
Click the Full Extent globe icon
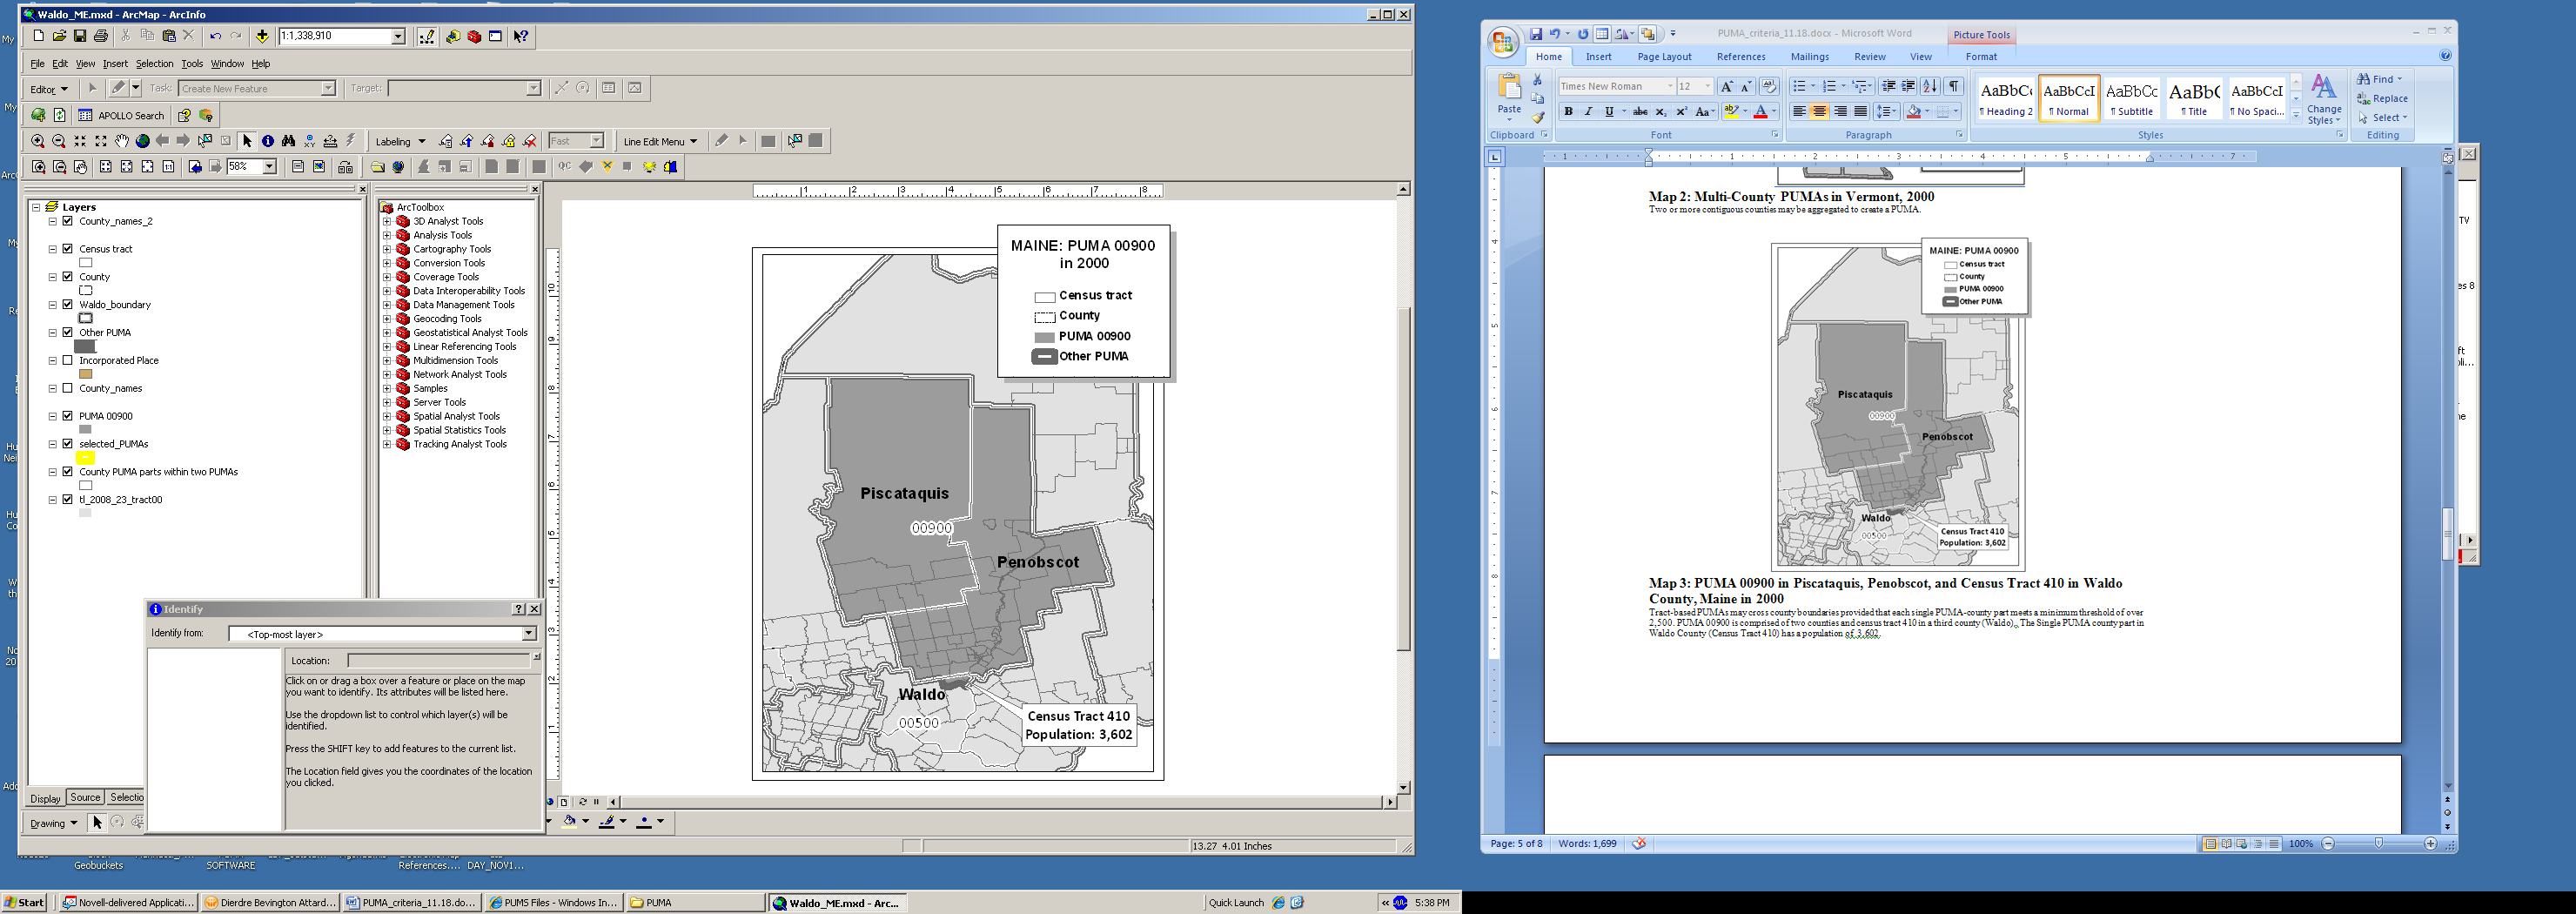[142, 141]
